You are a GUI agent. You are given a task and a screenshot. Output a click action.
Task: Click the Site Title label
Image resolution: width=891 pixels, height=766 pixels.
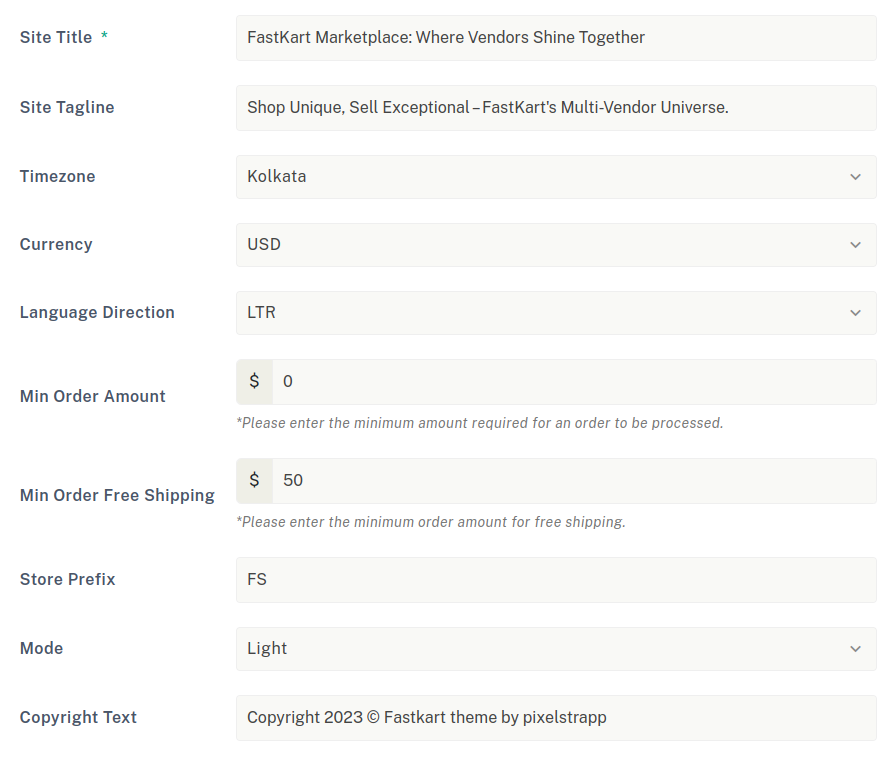[x=56, y=38]
